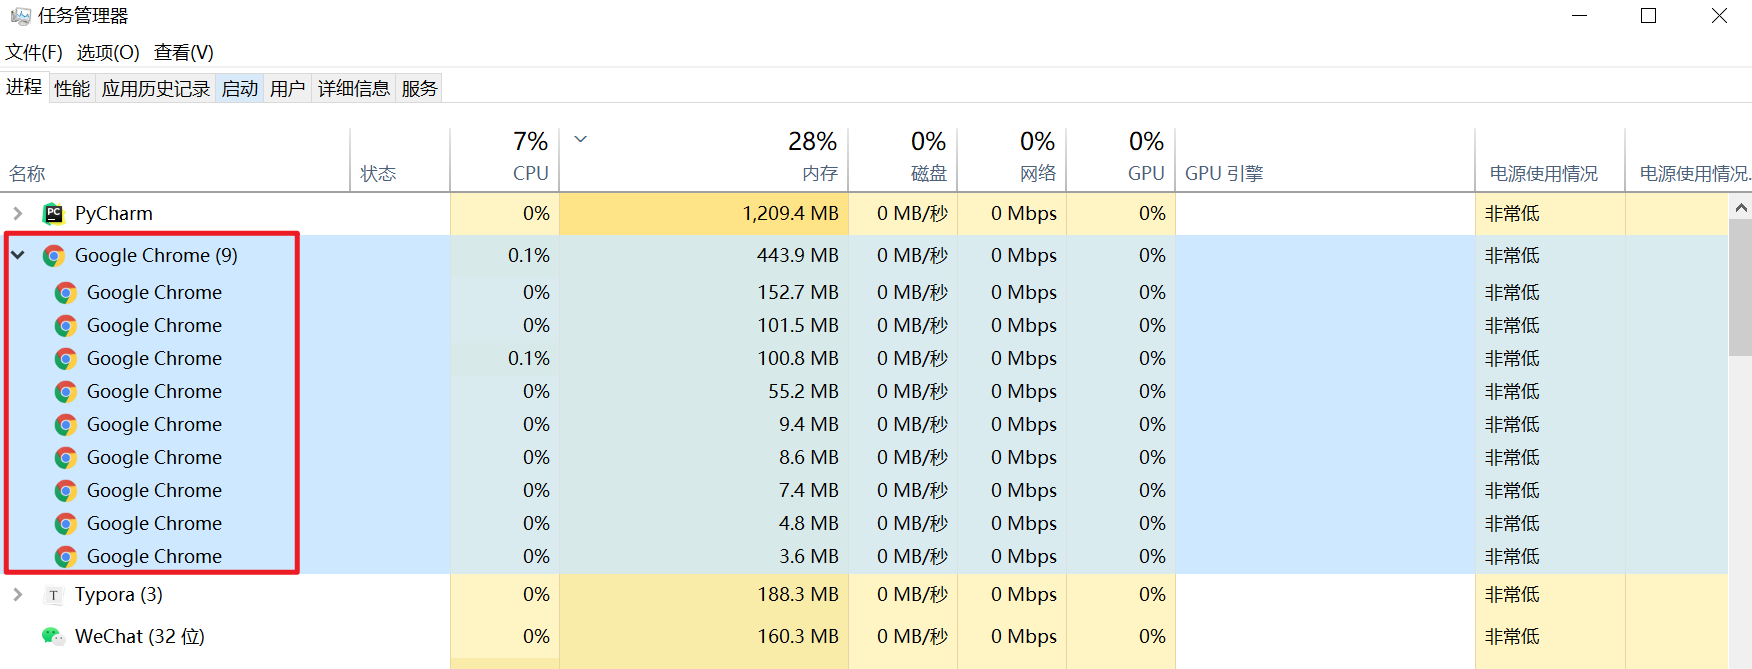Viewport: 1752px width, 669px height.
Task: Click the WeChat app icon
Action: pyautogui.click(x=53, y=637)
